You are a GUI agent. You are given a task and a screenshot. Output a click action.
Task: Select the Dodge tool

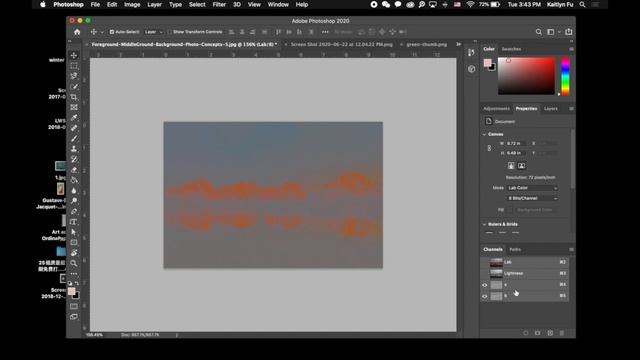(74, 201)
